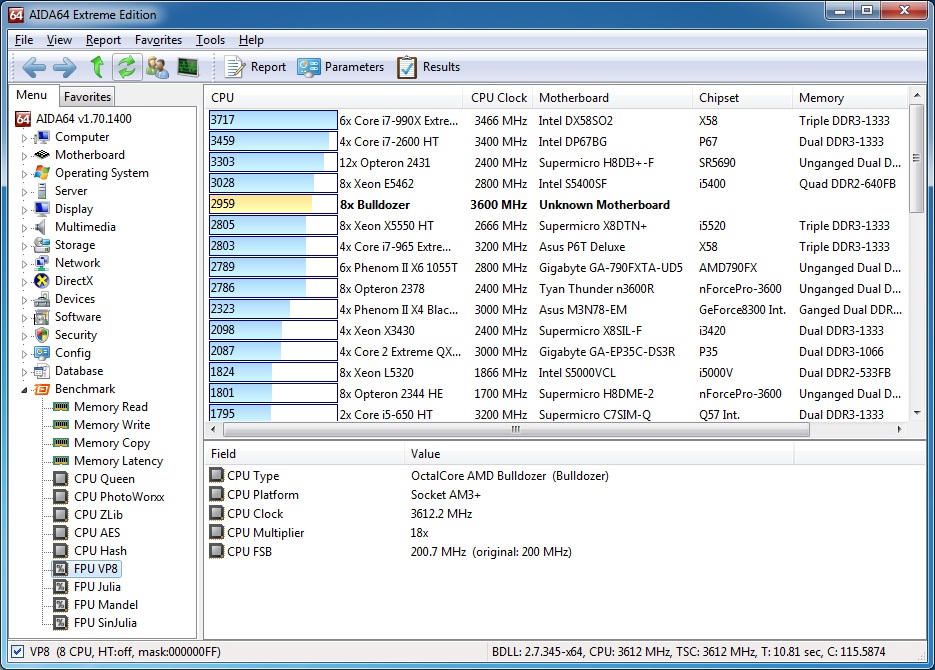The height and width of the screenshot is (670, 935).
Task: Click the vertical scrollbar thumb in results
Action: [917, 159]
